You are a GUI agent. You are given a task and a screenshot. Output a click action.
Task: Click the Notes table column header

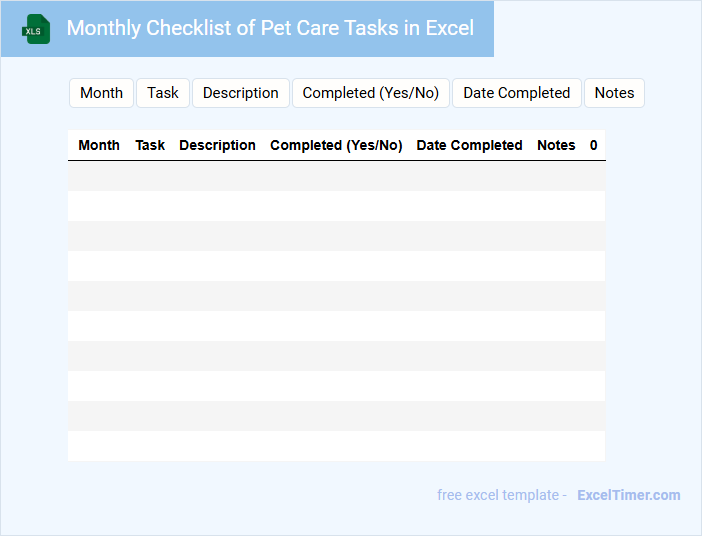click(556, 145)
